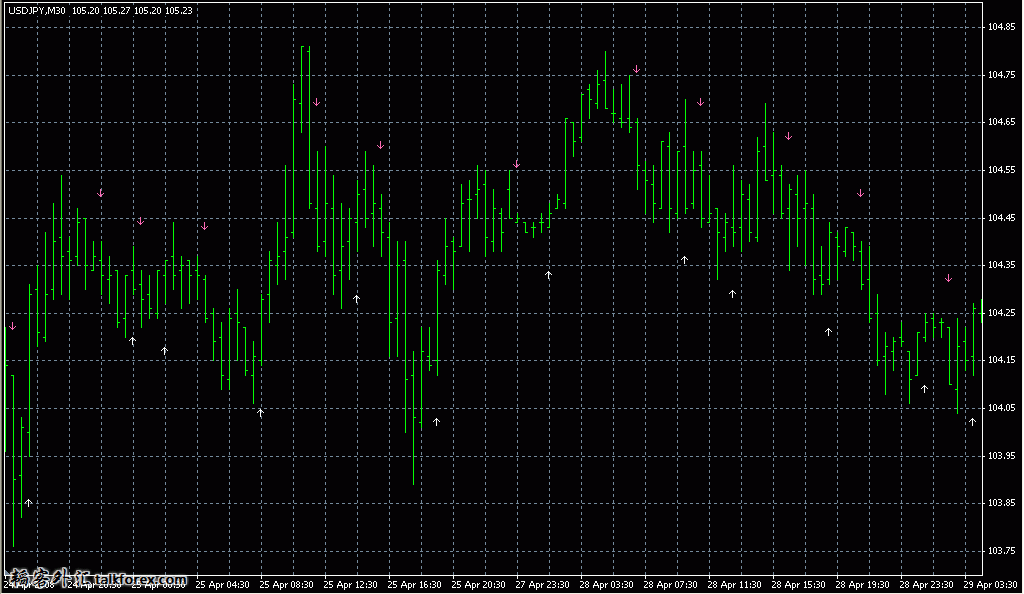
Task: Click the 29 Apr 03:30 time label
Action: [990, 585]
